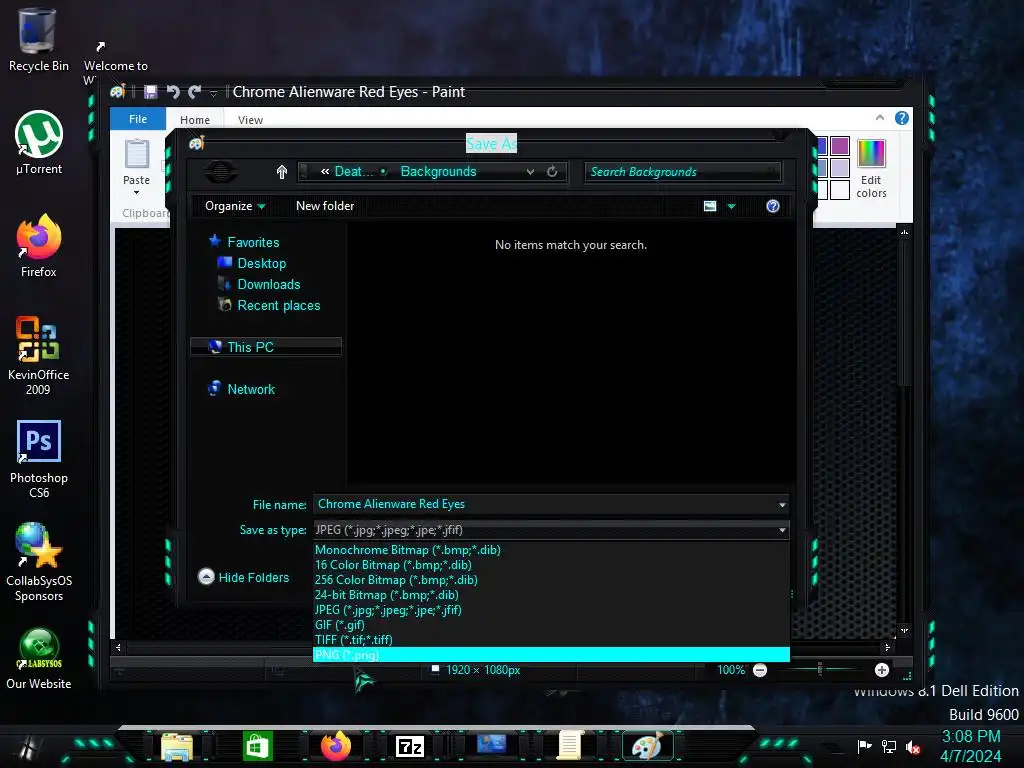Screen dimensions: 1024x768
Task: Click in the Search Backgrounds box
Action: click(x=682, y=172)
